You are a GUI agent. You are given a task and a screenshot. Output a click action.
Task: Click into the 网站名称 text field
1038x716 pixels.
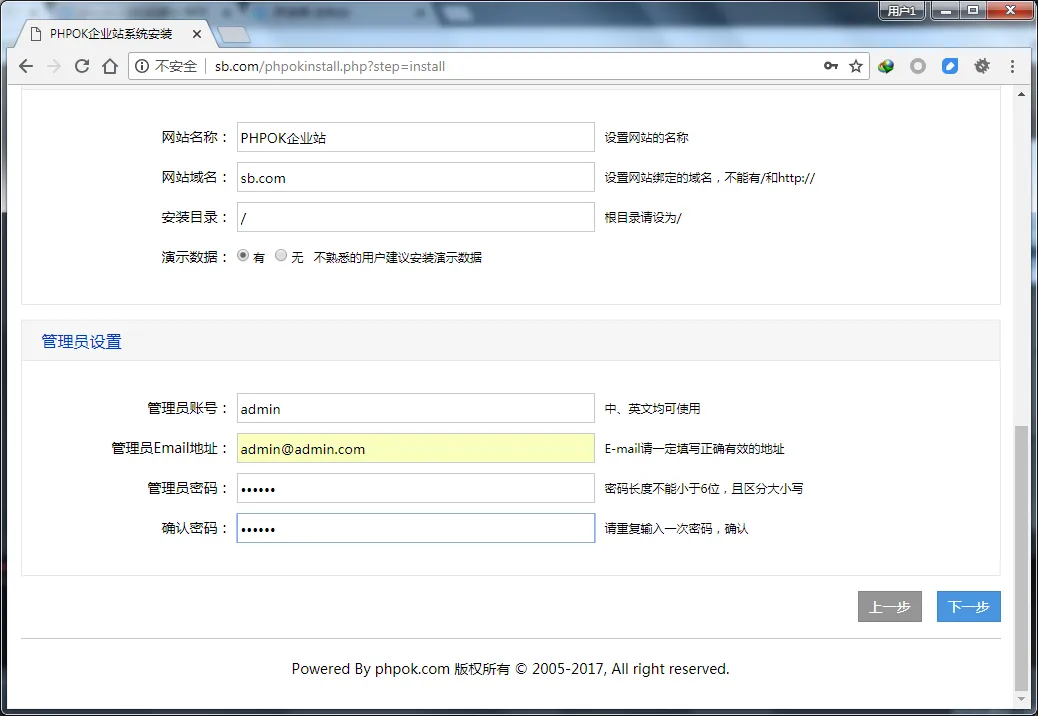pos(415,138)
